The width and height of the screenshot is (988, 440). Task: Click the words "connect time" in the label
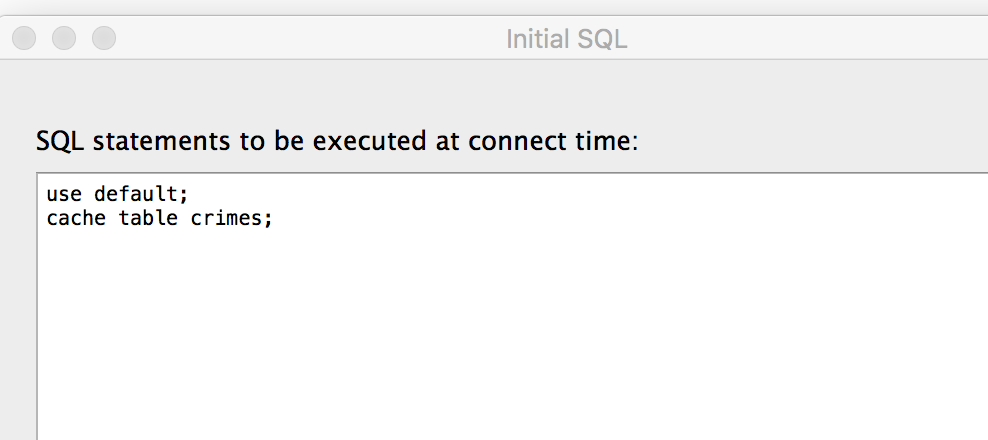pyautogui.click(x=564, y=141)
